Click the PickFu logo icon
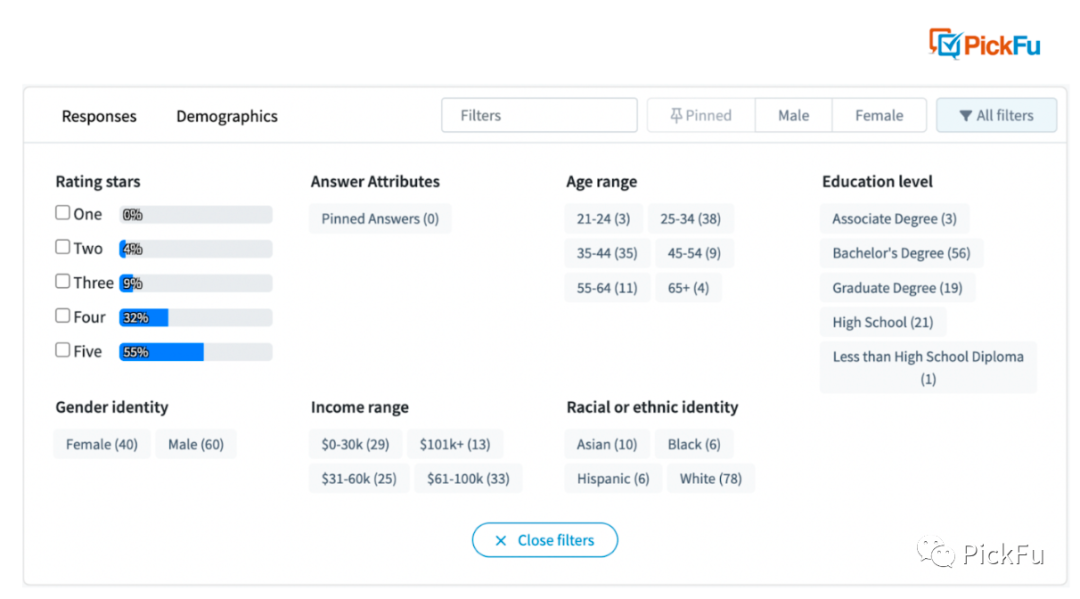1080x599 pixels. [x=945, y=44]
